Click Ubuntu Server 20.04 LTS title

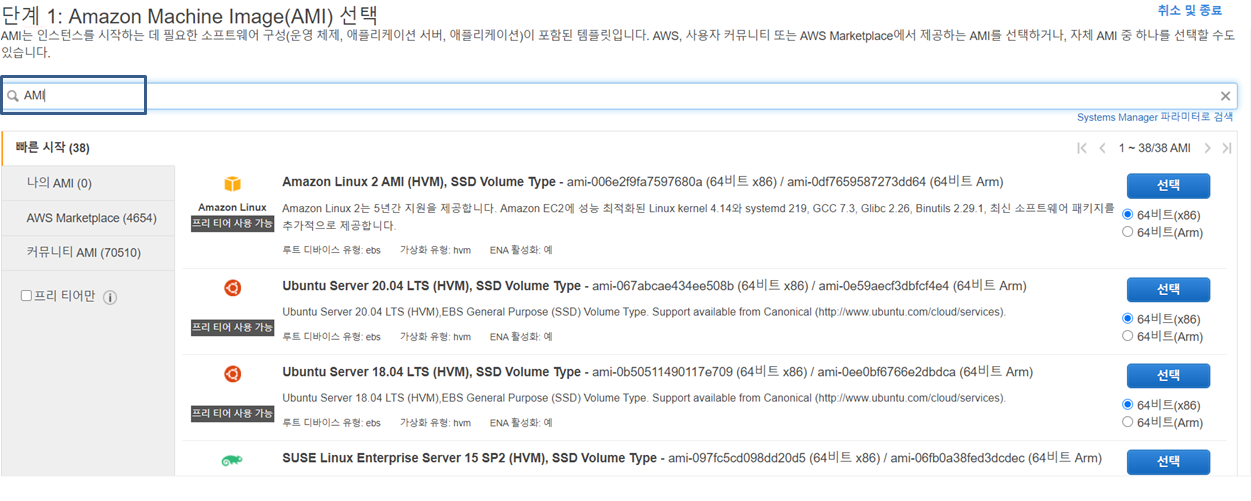[431, 286]
